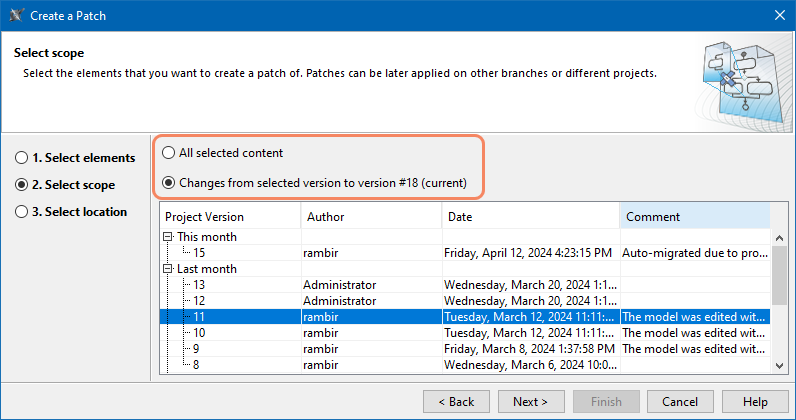Close the Create a Patch dialog

click(779, 15)
